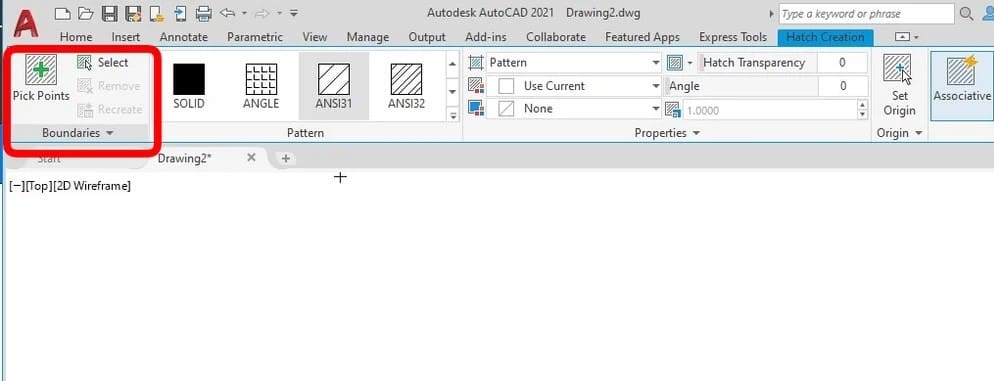Viewport: 994px width, 381px height.
Task: Click the Save icon in quick access toolbar
Action: (x=109, y=13)
